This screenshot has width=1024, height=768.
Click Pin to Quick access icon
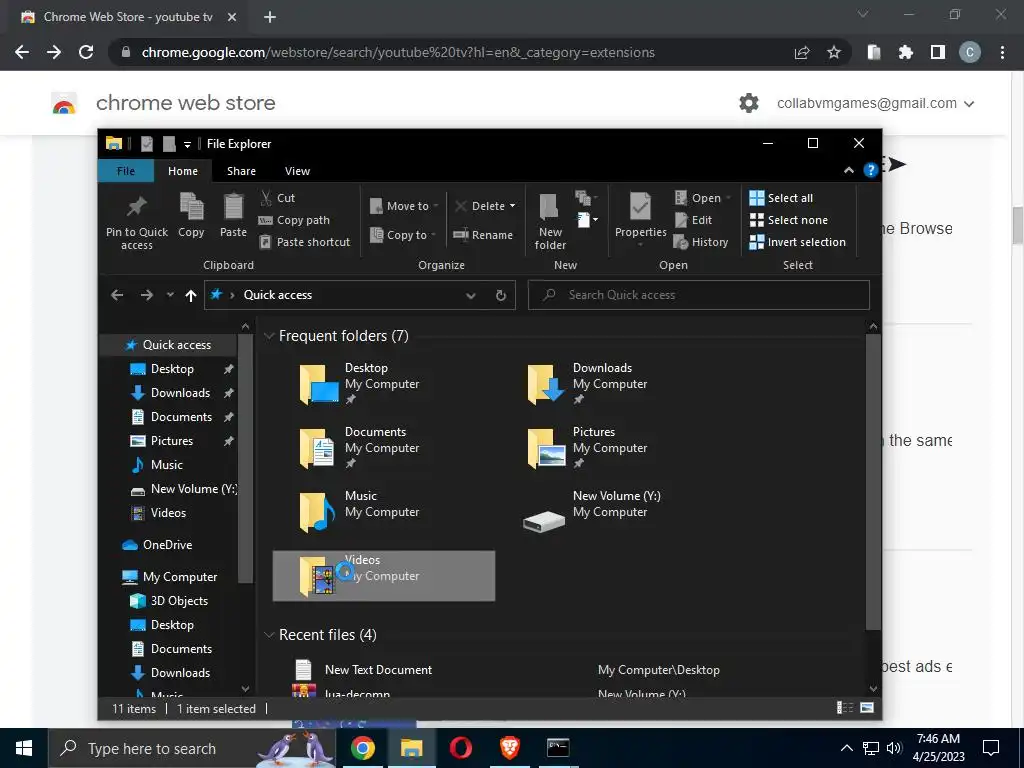(136, 222)
